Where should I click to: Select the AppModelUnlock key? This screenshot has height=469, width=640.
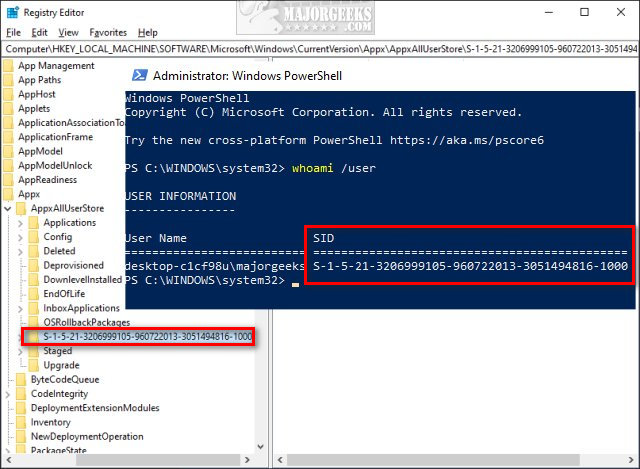(x=55, y=166)
